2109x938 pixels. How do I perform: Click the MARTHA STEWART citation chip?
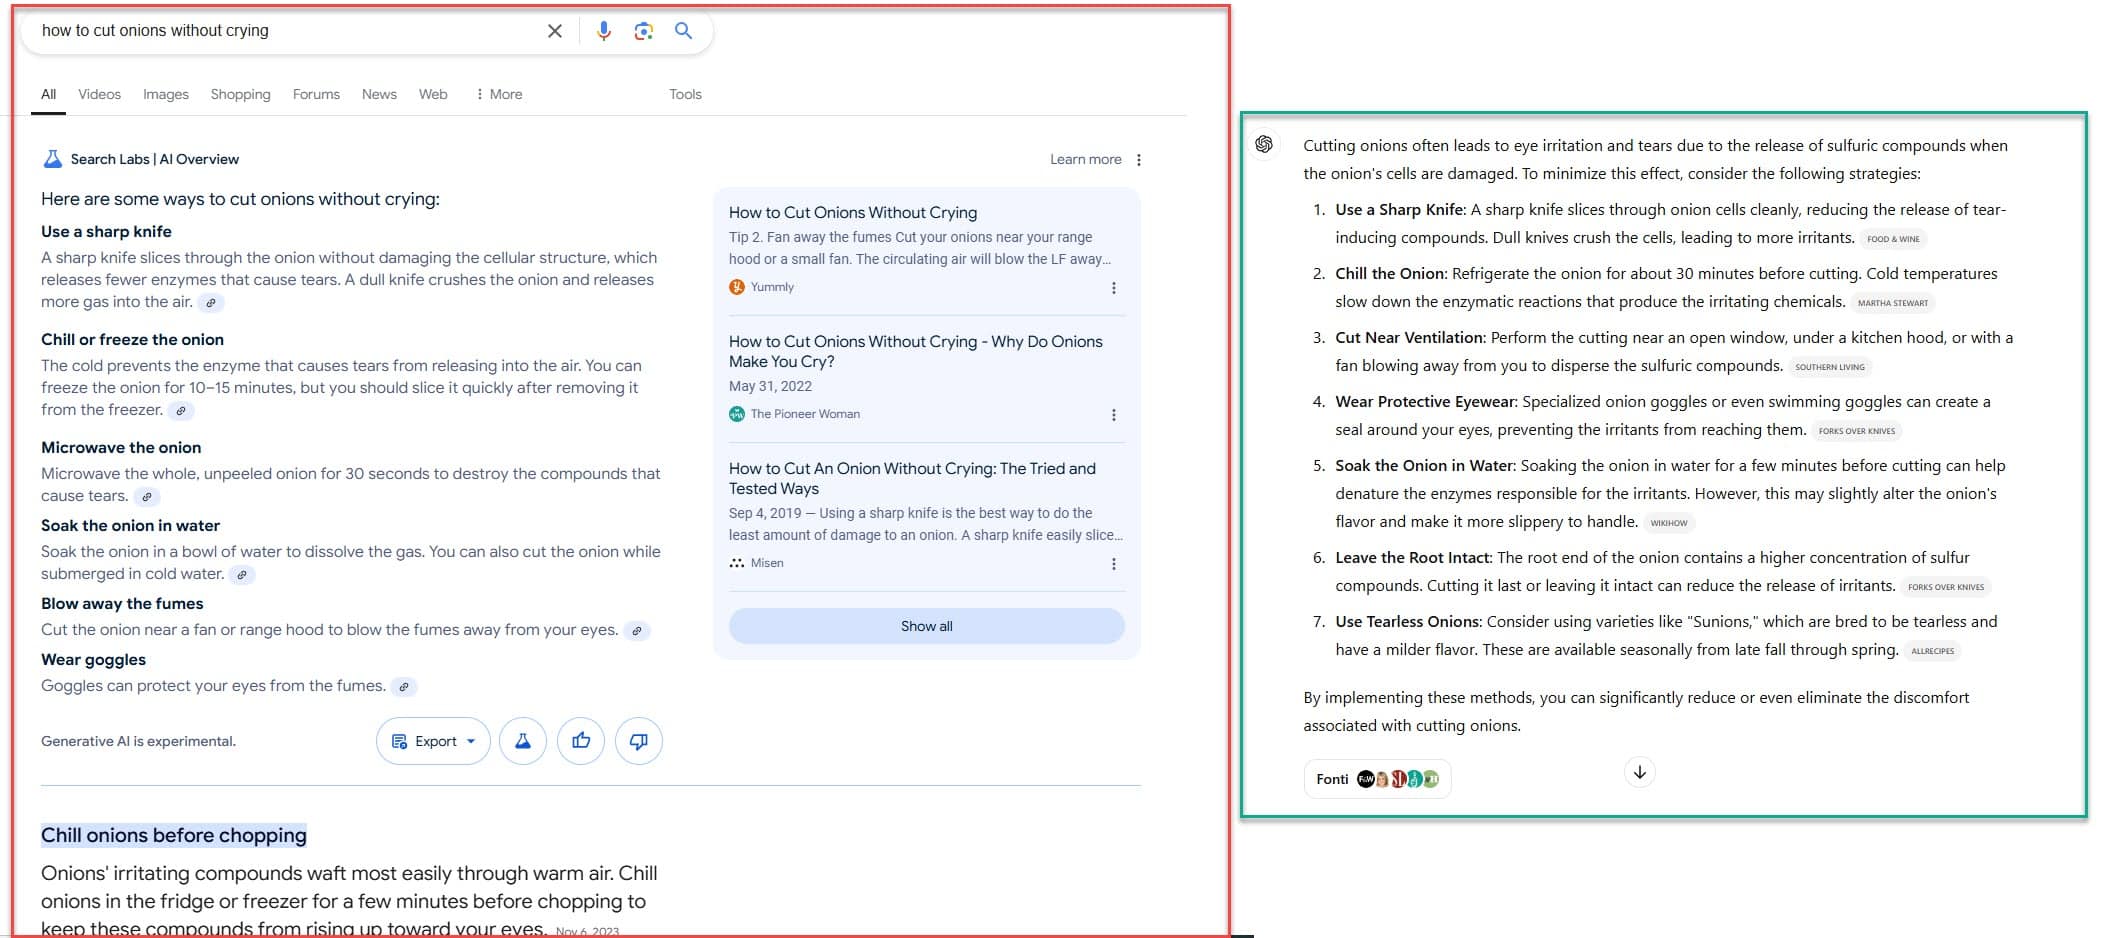pos(1892,303)
